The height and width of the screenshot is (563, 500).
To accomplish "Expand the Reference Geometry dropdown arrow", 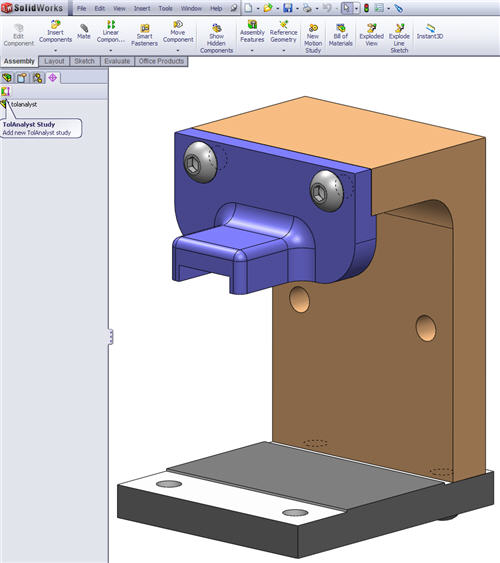I will [x=284, y=51].
